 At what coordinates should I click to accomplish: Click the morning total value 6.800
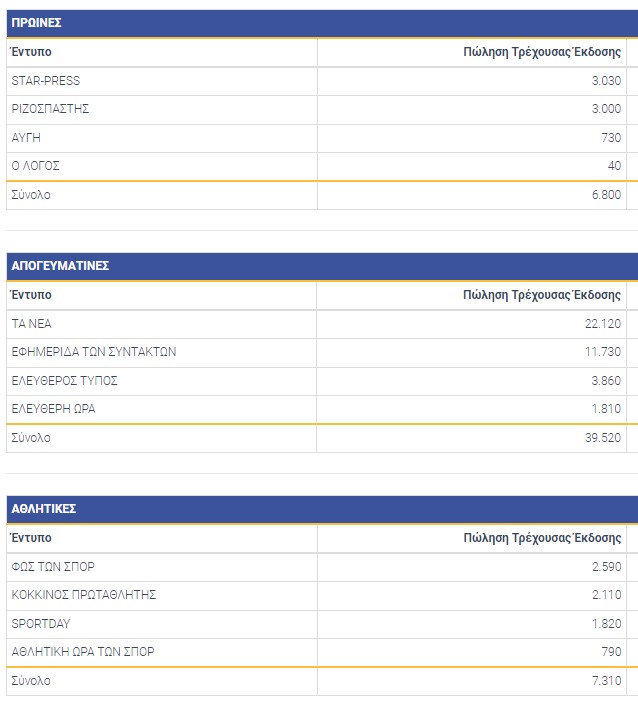(606, 195)
